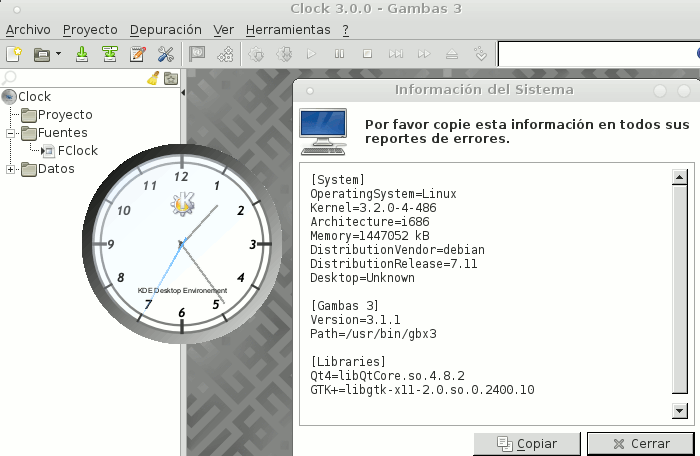Viewport: 700px width, 456px height.
Task: Create a new project with the star page icon
Action: coord(14,54)
